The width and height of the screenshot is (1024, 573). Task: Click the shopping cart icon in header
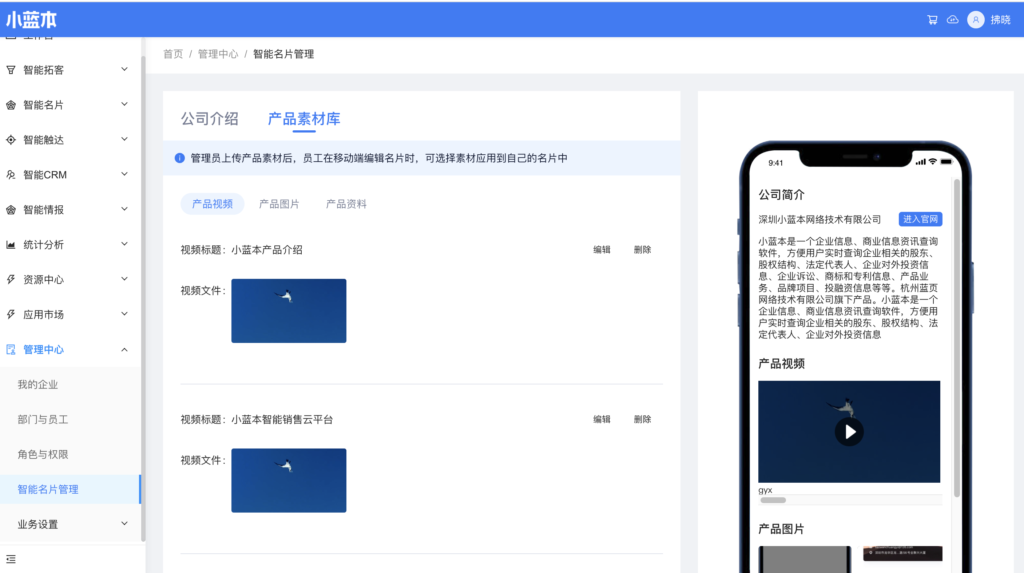[x=932, y=19]
